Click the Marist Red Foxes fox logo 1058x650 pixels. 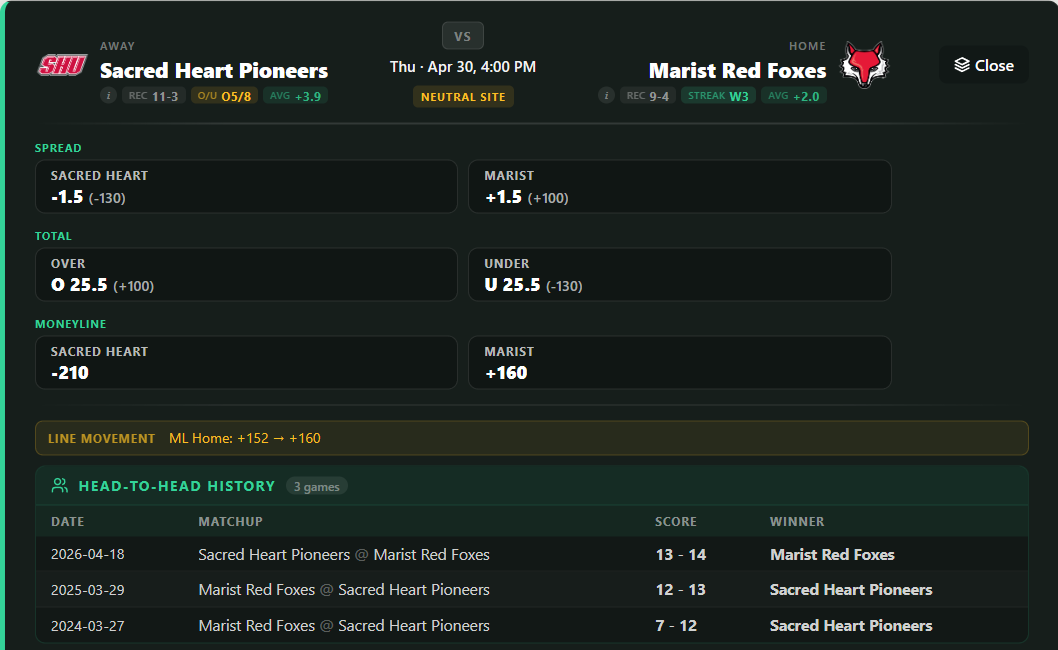pyautogui.click(x=864, y=65)
